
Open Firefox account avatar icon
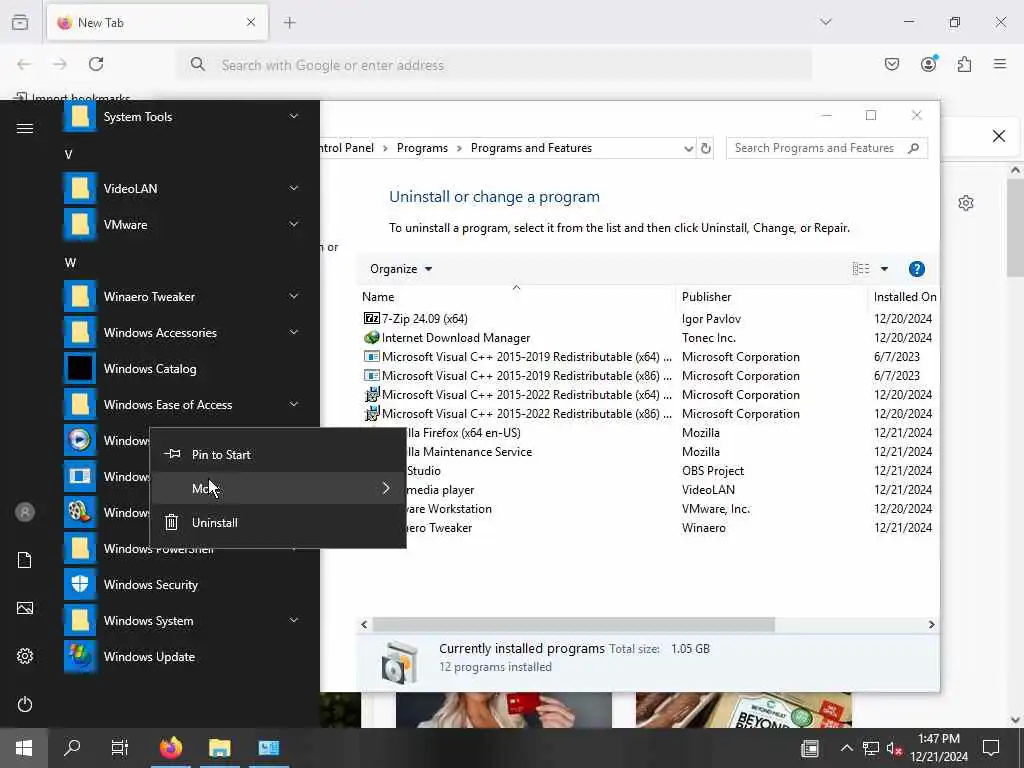928,64
